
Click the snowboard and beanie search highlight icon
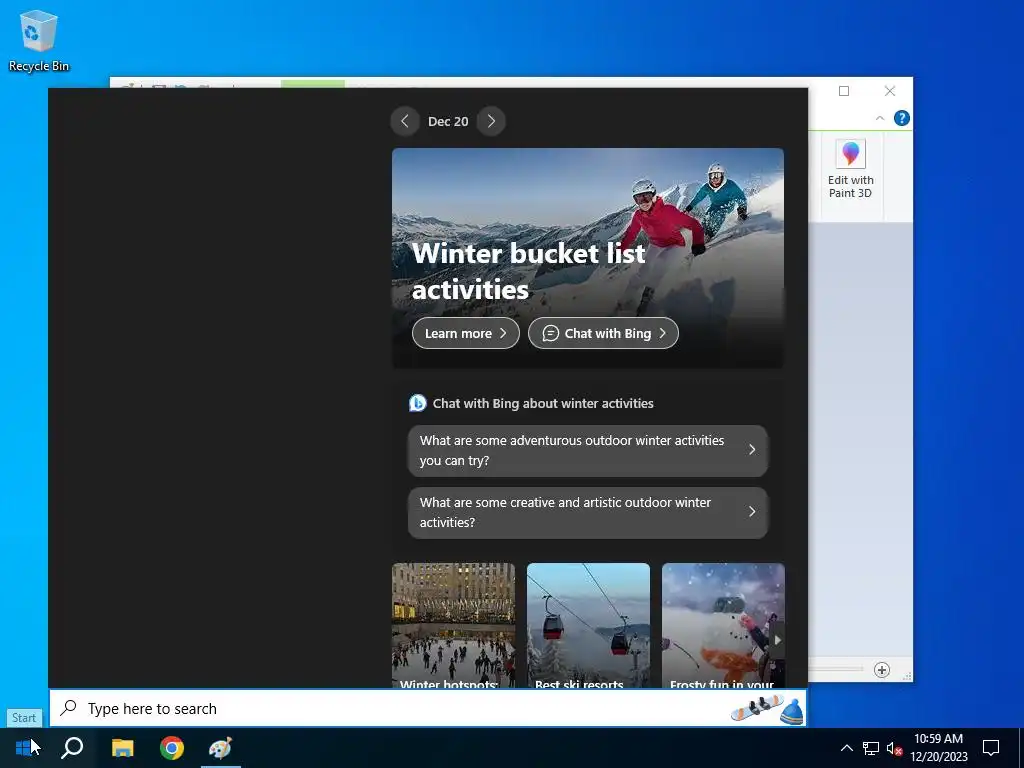tap(767, 709)
